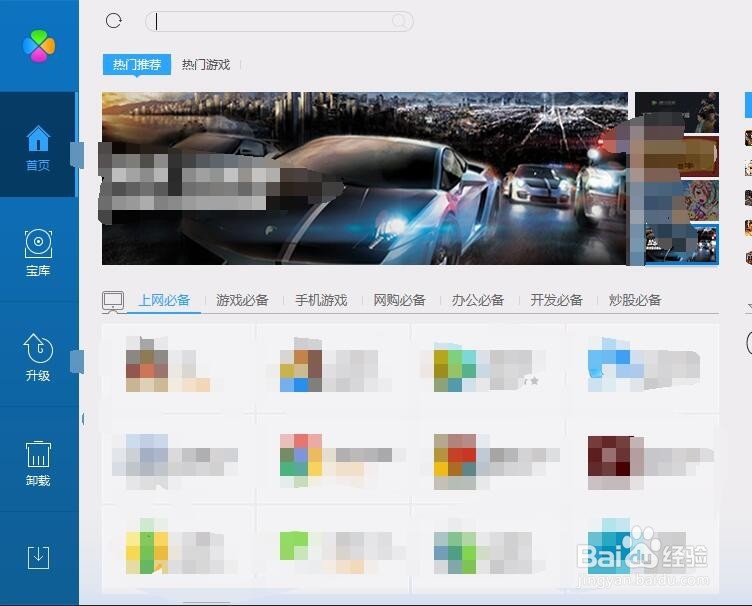Screen dimensions: 752x606
Task: Select the 上网必备 category tab
Action: click(164, 300)
